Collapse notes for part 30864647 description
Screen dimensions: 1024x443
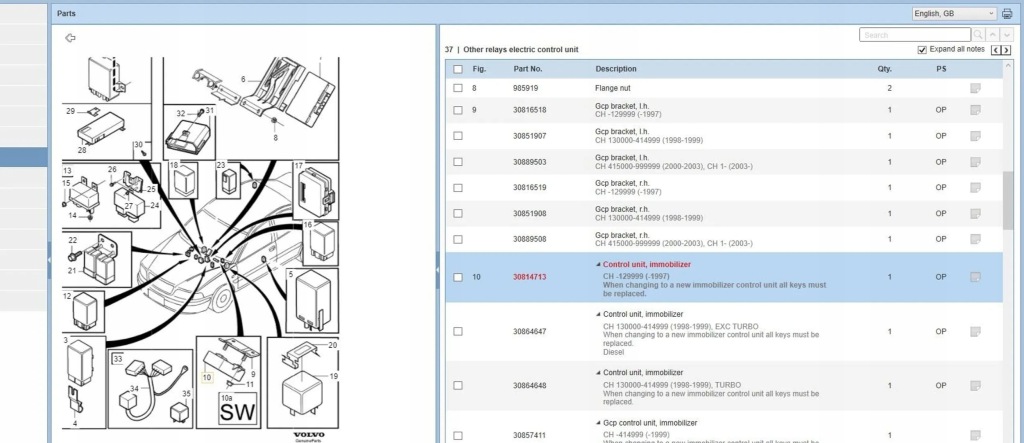pyautogui.click(x=598, y=314)
